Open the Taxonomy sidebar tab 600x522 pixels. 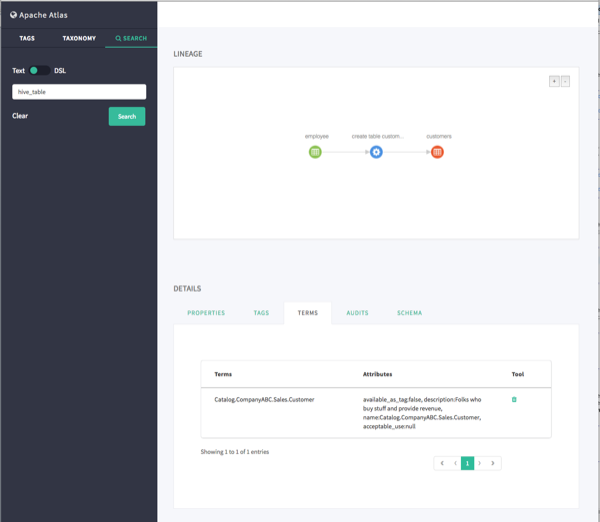coord(79,38)
